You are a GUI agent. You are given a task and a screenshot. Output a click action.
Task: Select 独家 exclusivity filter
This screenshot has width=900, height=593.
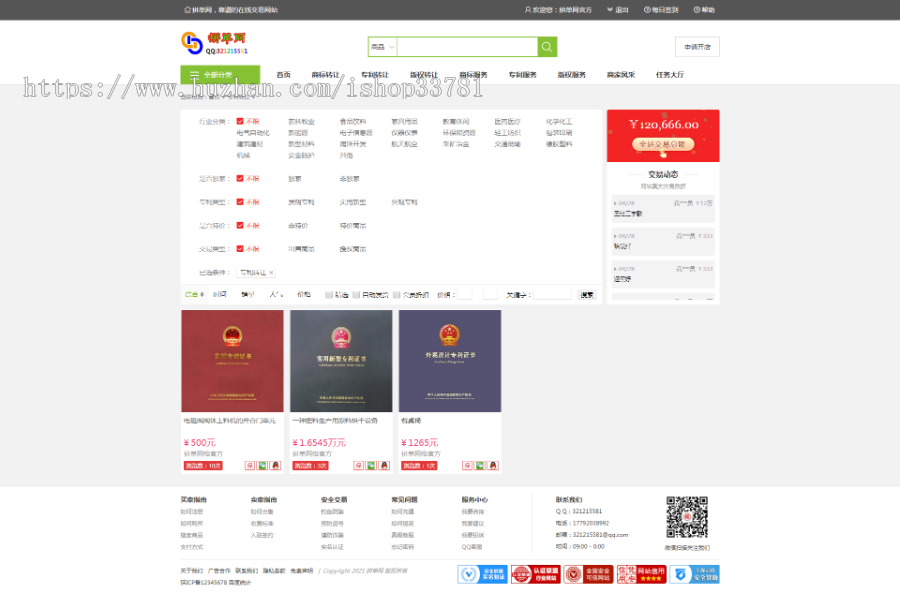pyautogui.click(x=294, y=179)
